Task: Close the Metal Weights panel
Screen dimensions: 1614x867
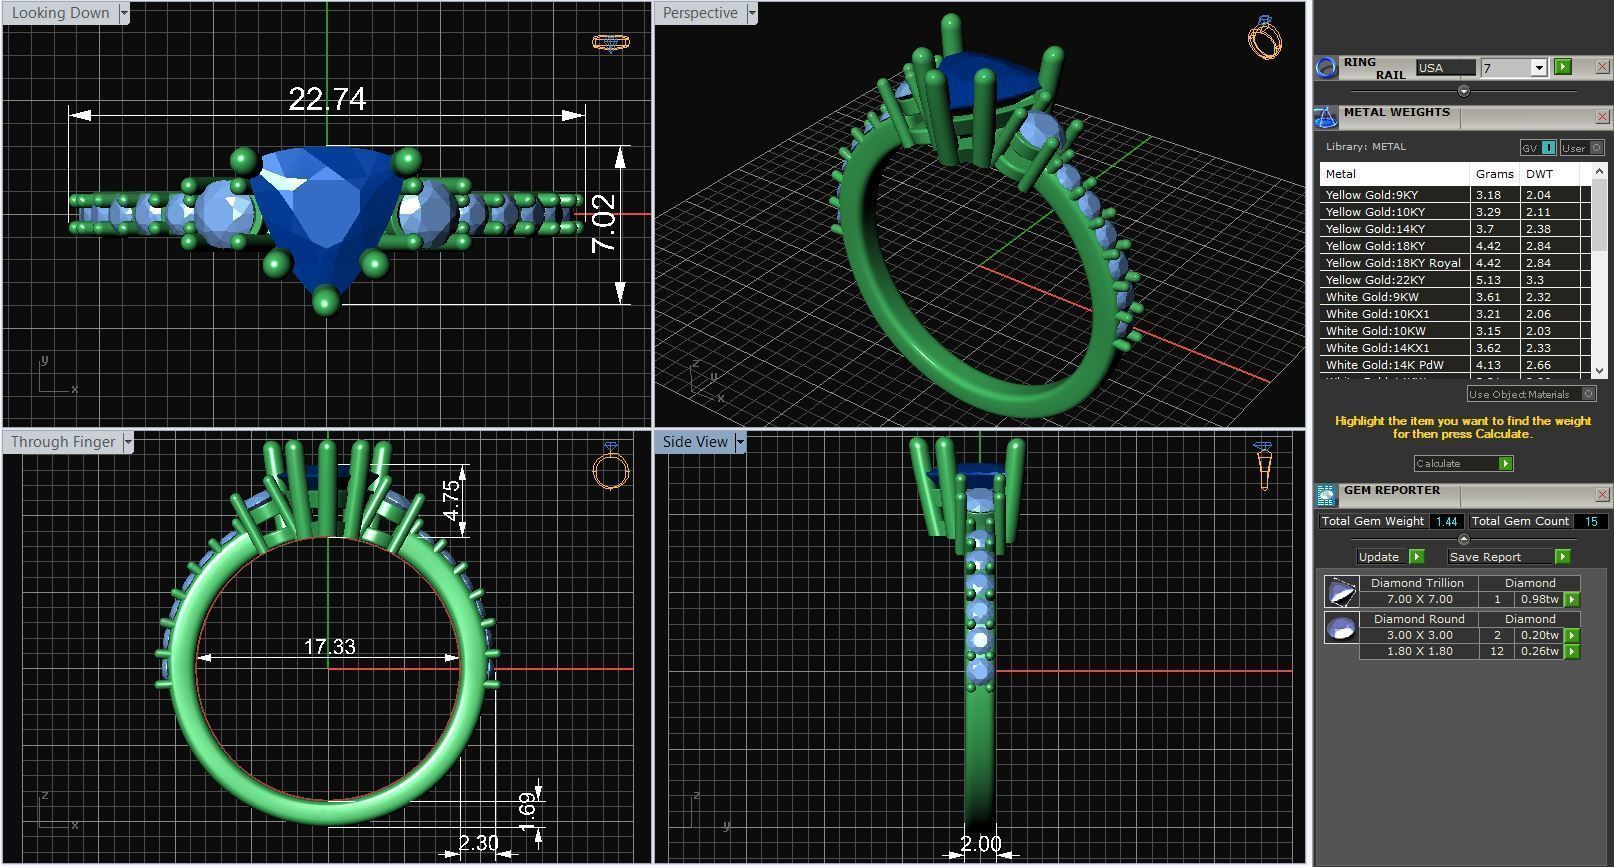Action: (1601, 117)
